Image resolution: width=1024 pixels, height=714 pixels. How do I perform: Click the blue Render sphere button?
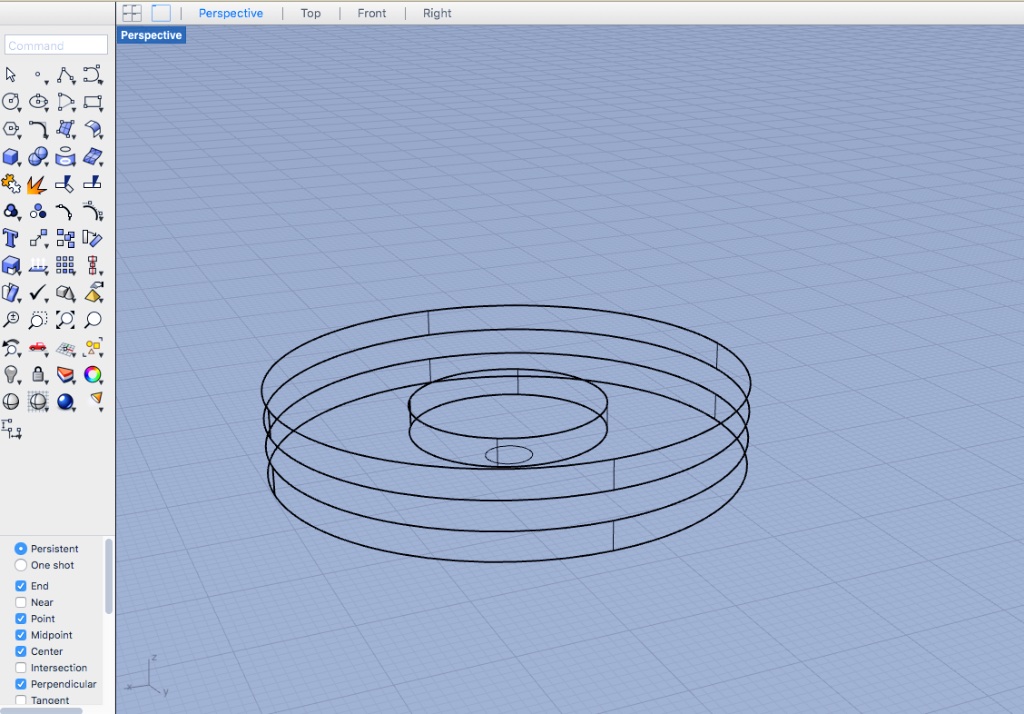(x=65, y=402)
